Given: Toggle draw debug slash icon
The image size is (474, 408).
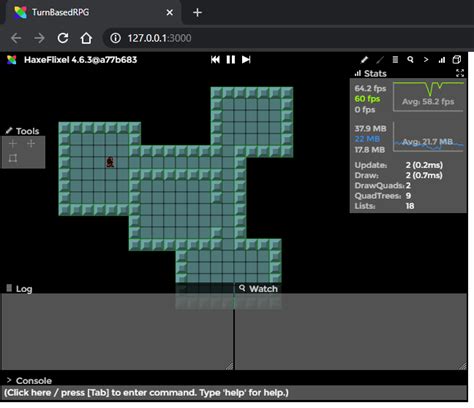Looking at the screenshot, I should click(380, 60).
